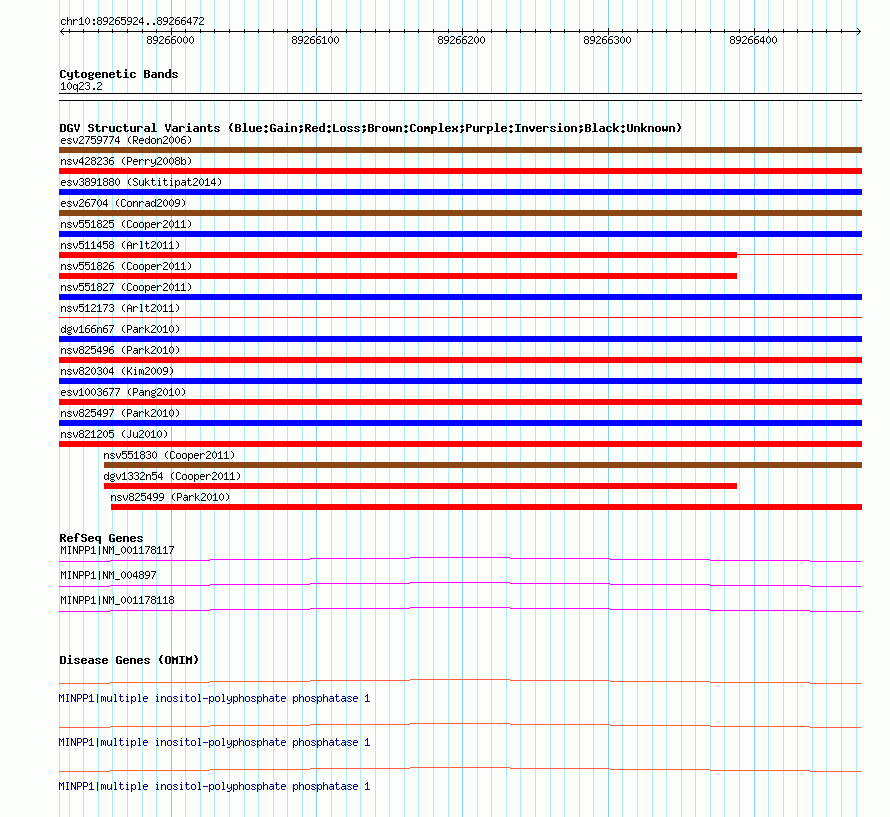Click the 89266400 ruler coordinate
This screenshot has width=890, height=817.
tap(753, 40)
